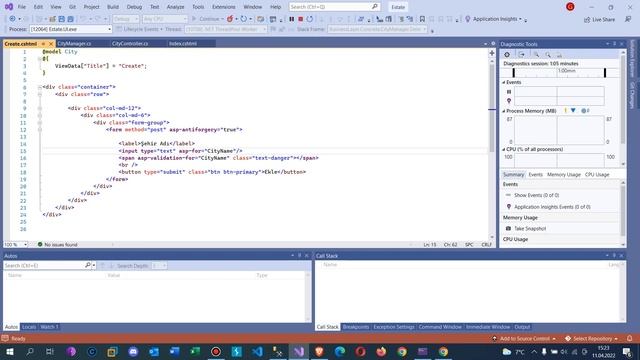Click the top Search (Ctrl+Q) box

pyautogui.click(x=334, y=7)
